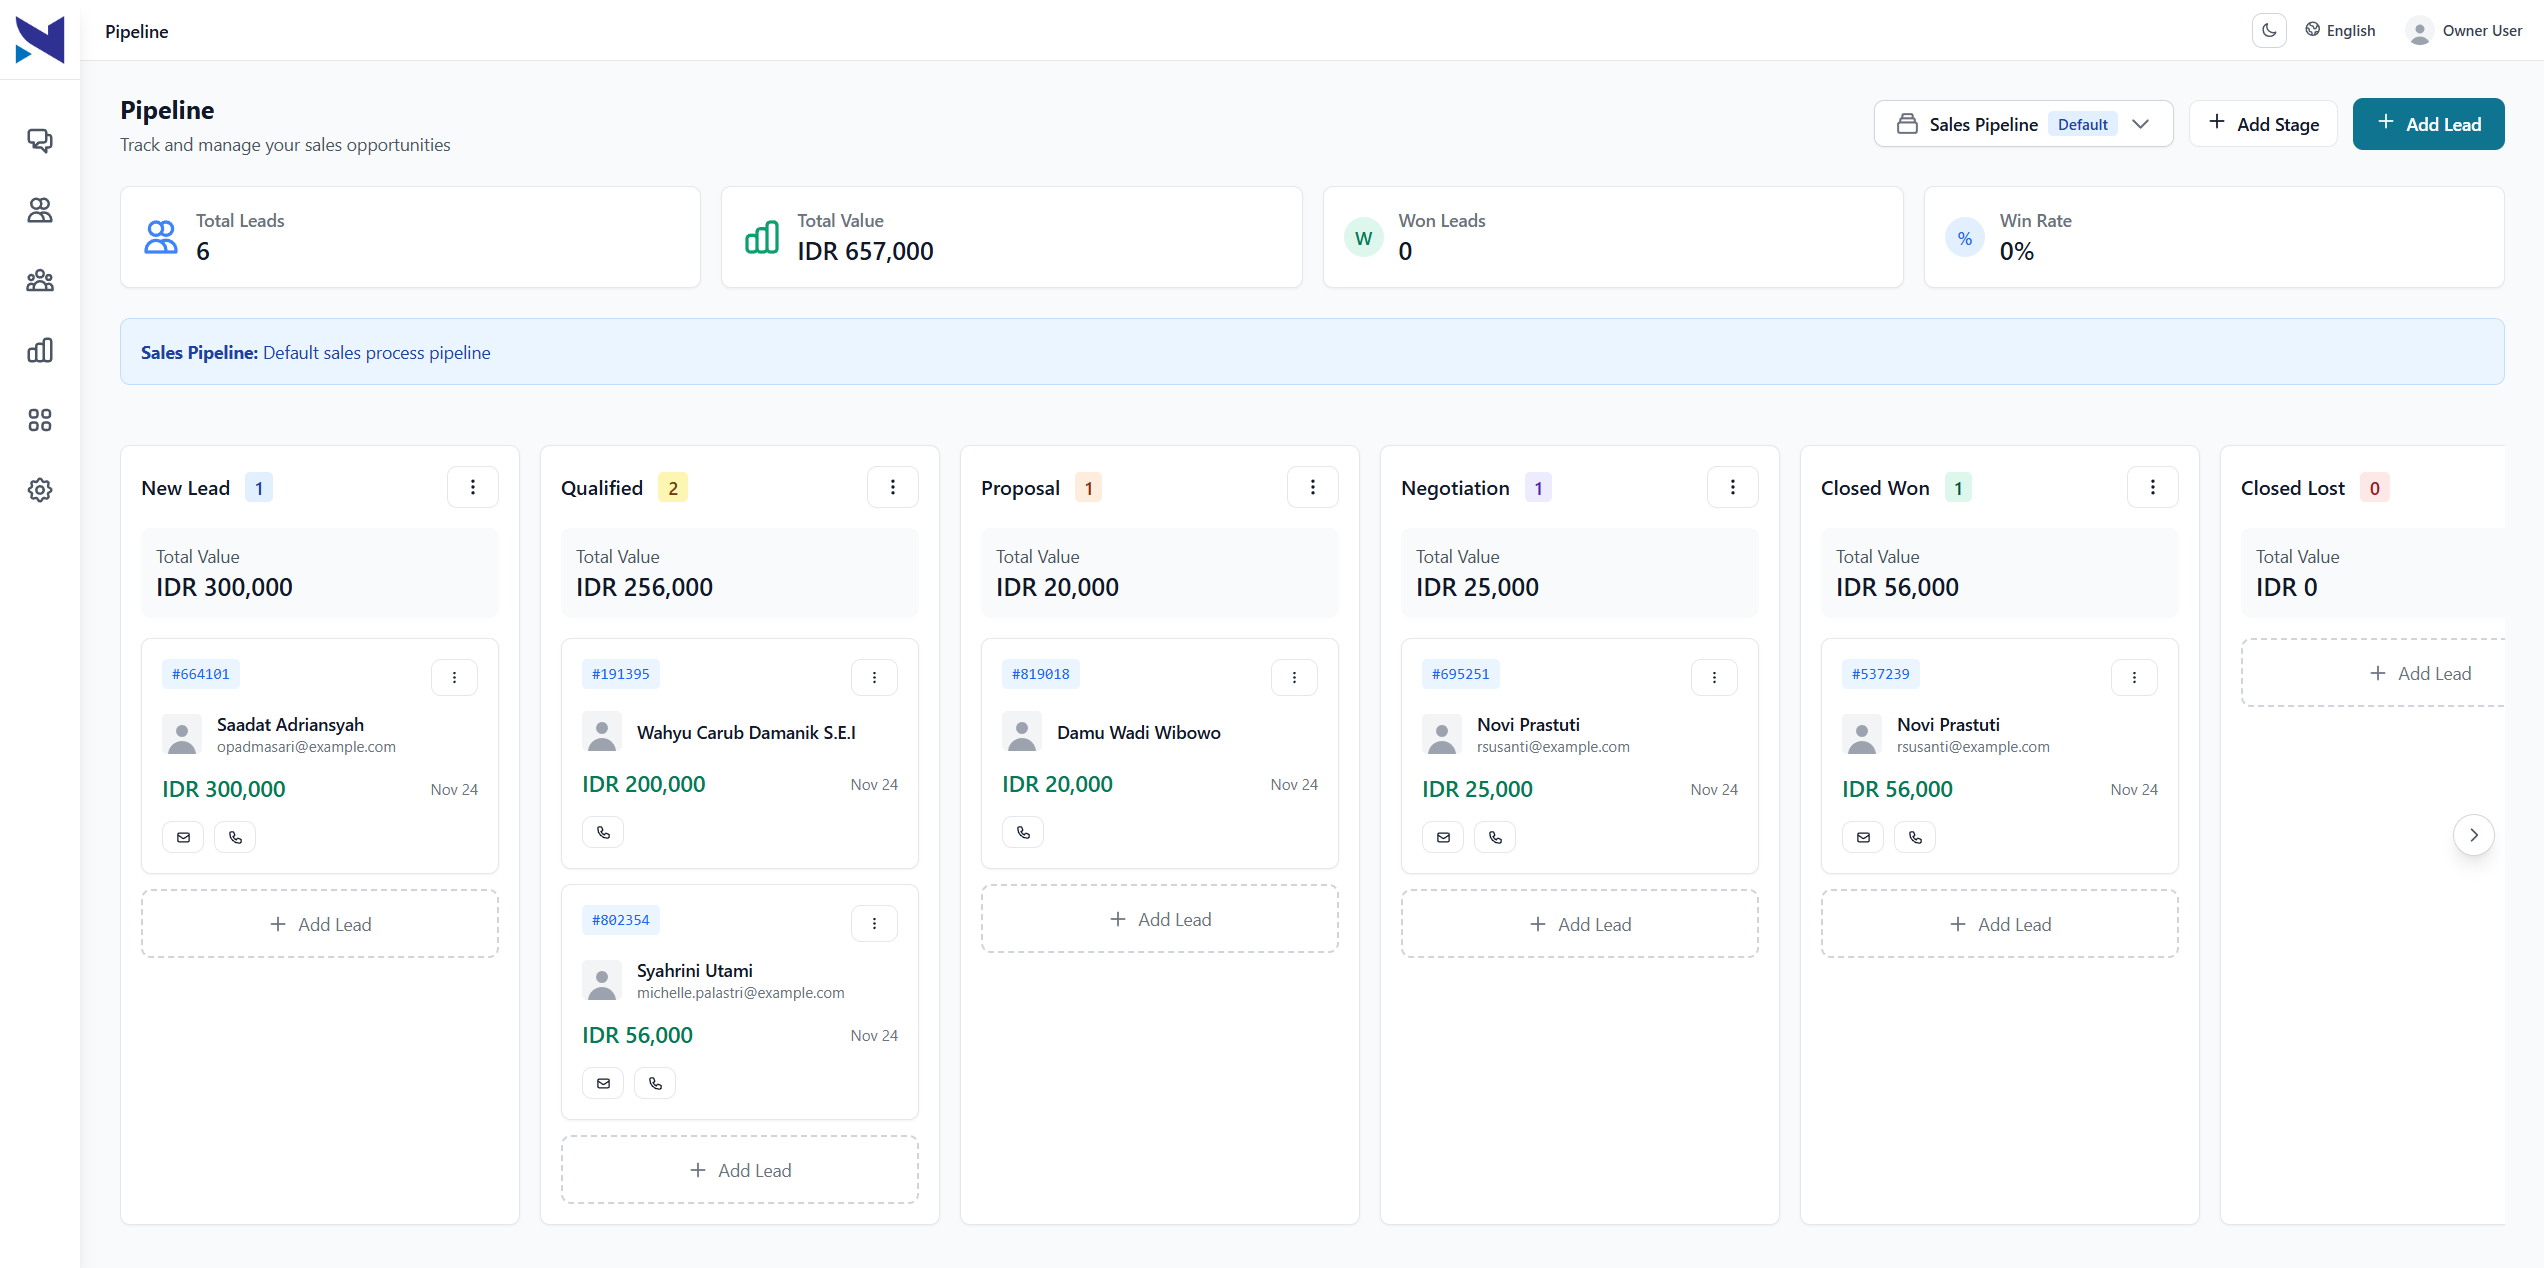
Task: Open New Lead stage options menu
Action: 473,487
